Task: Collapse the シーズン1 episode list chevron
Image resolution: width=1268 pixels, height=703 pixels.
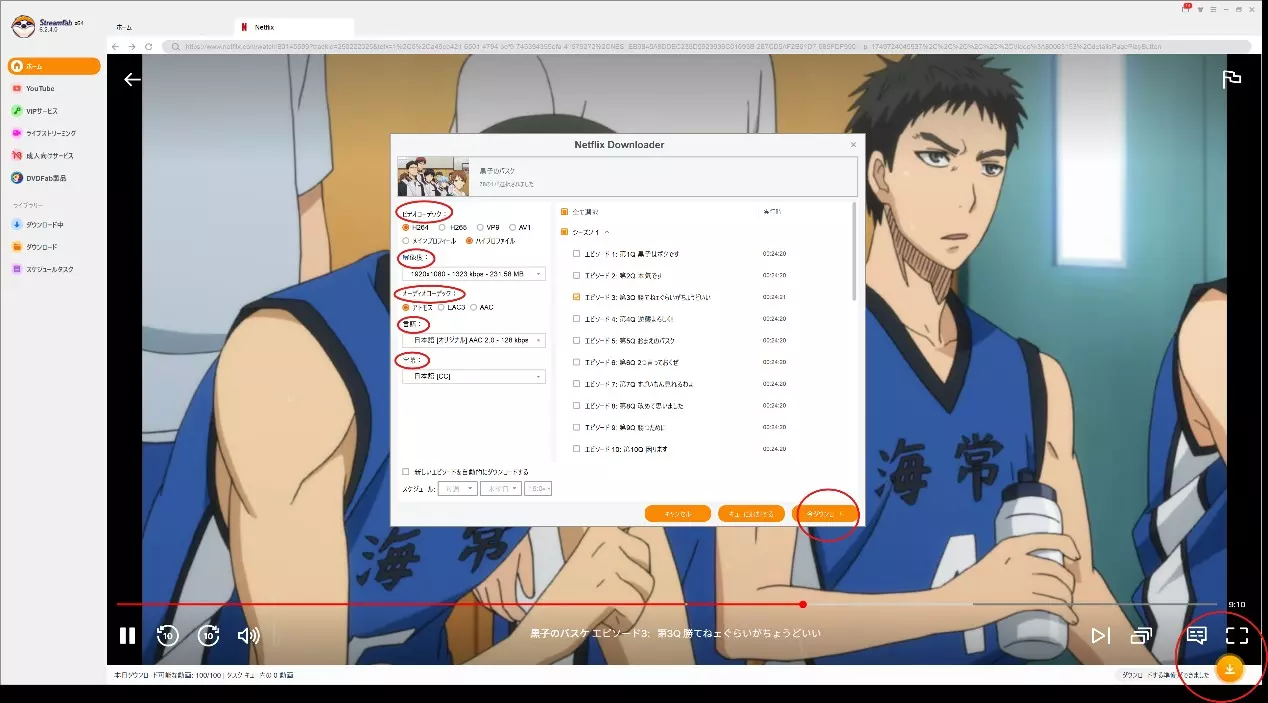Action: 607,232
